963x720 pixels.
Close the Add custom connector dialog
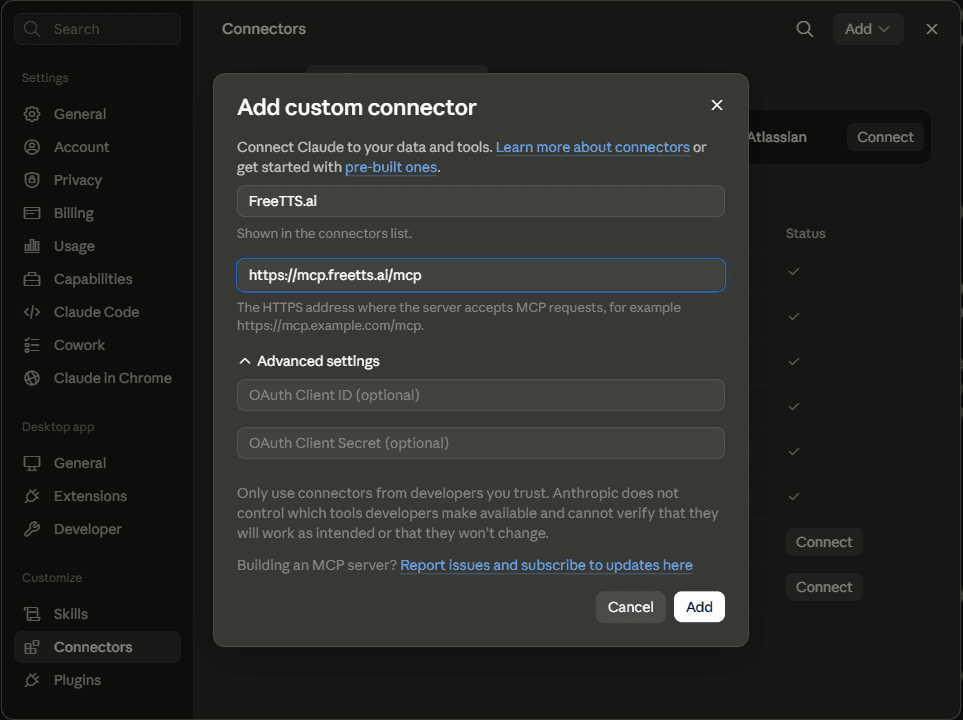[717, 105]
